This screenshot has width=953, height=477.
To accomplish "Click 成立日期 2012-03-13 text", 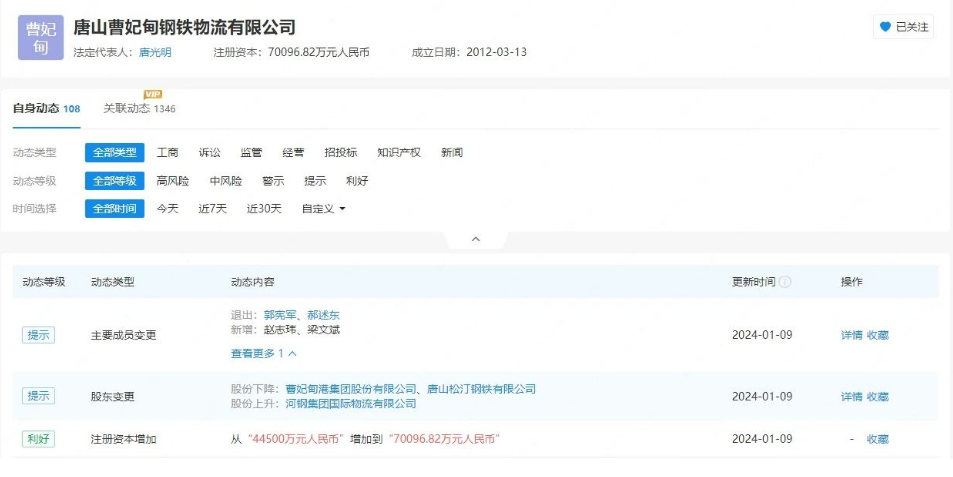I will click(x=469, y=52).
